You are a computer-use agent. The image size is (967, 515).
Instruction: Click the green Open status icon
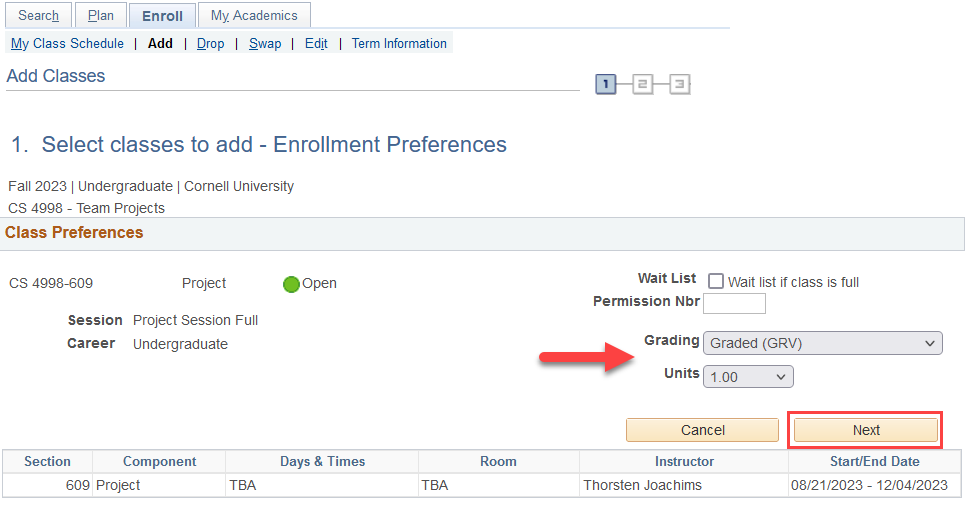(291, 284)
